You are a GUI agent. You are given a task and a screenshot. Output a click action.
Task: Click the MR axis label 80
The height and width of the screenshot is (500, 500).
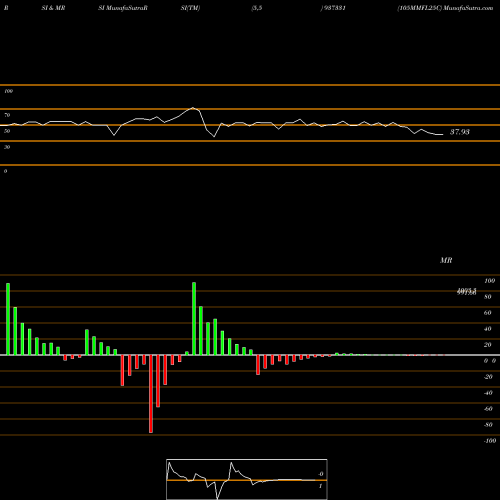tap(488, 297)
